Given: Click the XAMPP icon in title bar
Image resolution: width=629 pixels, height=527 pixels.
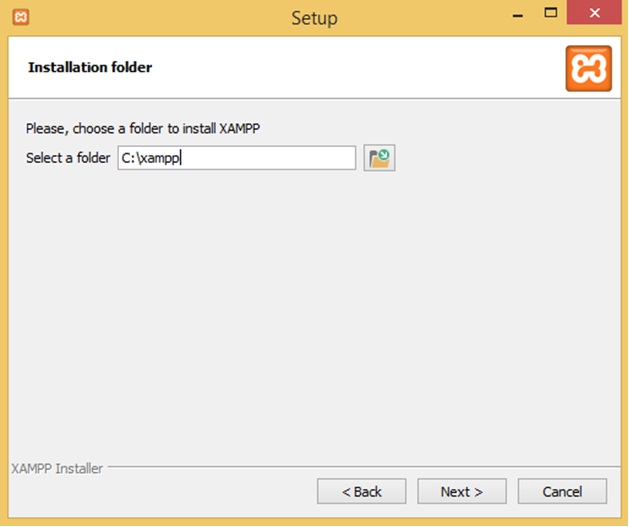Looking at the screenshot, I should point(20,18).
